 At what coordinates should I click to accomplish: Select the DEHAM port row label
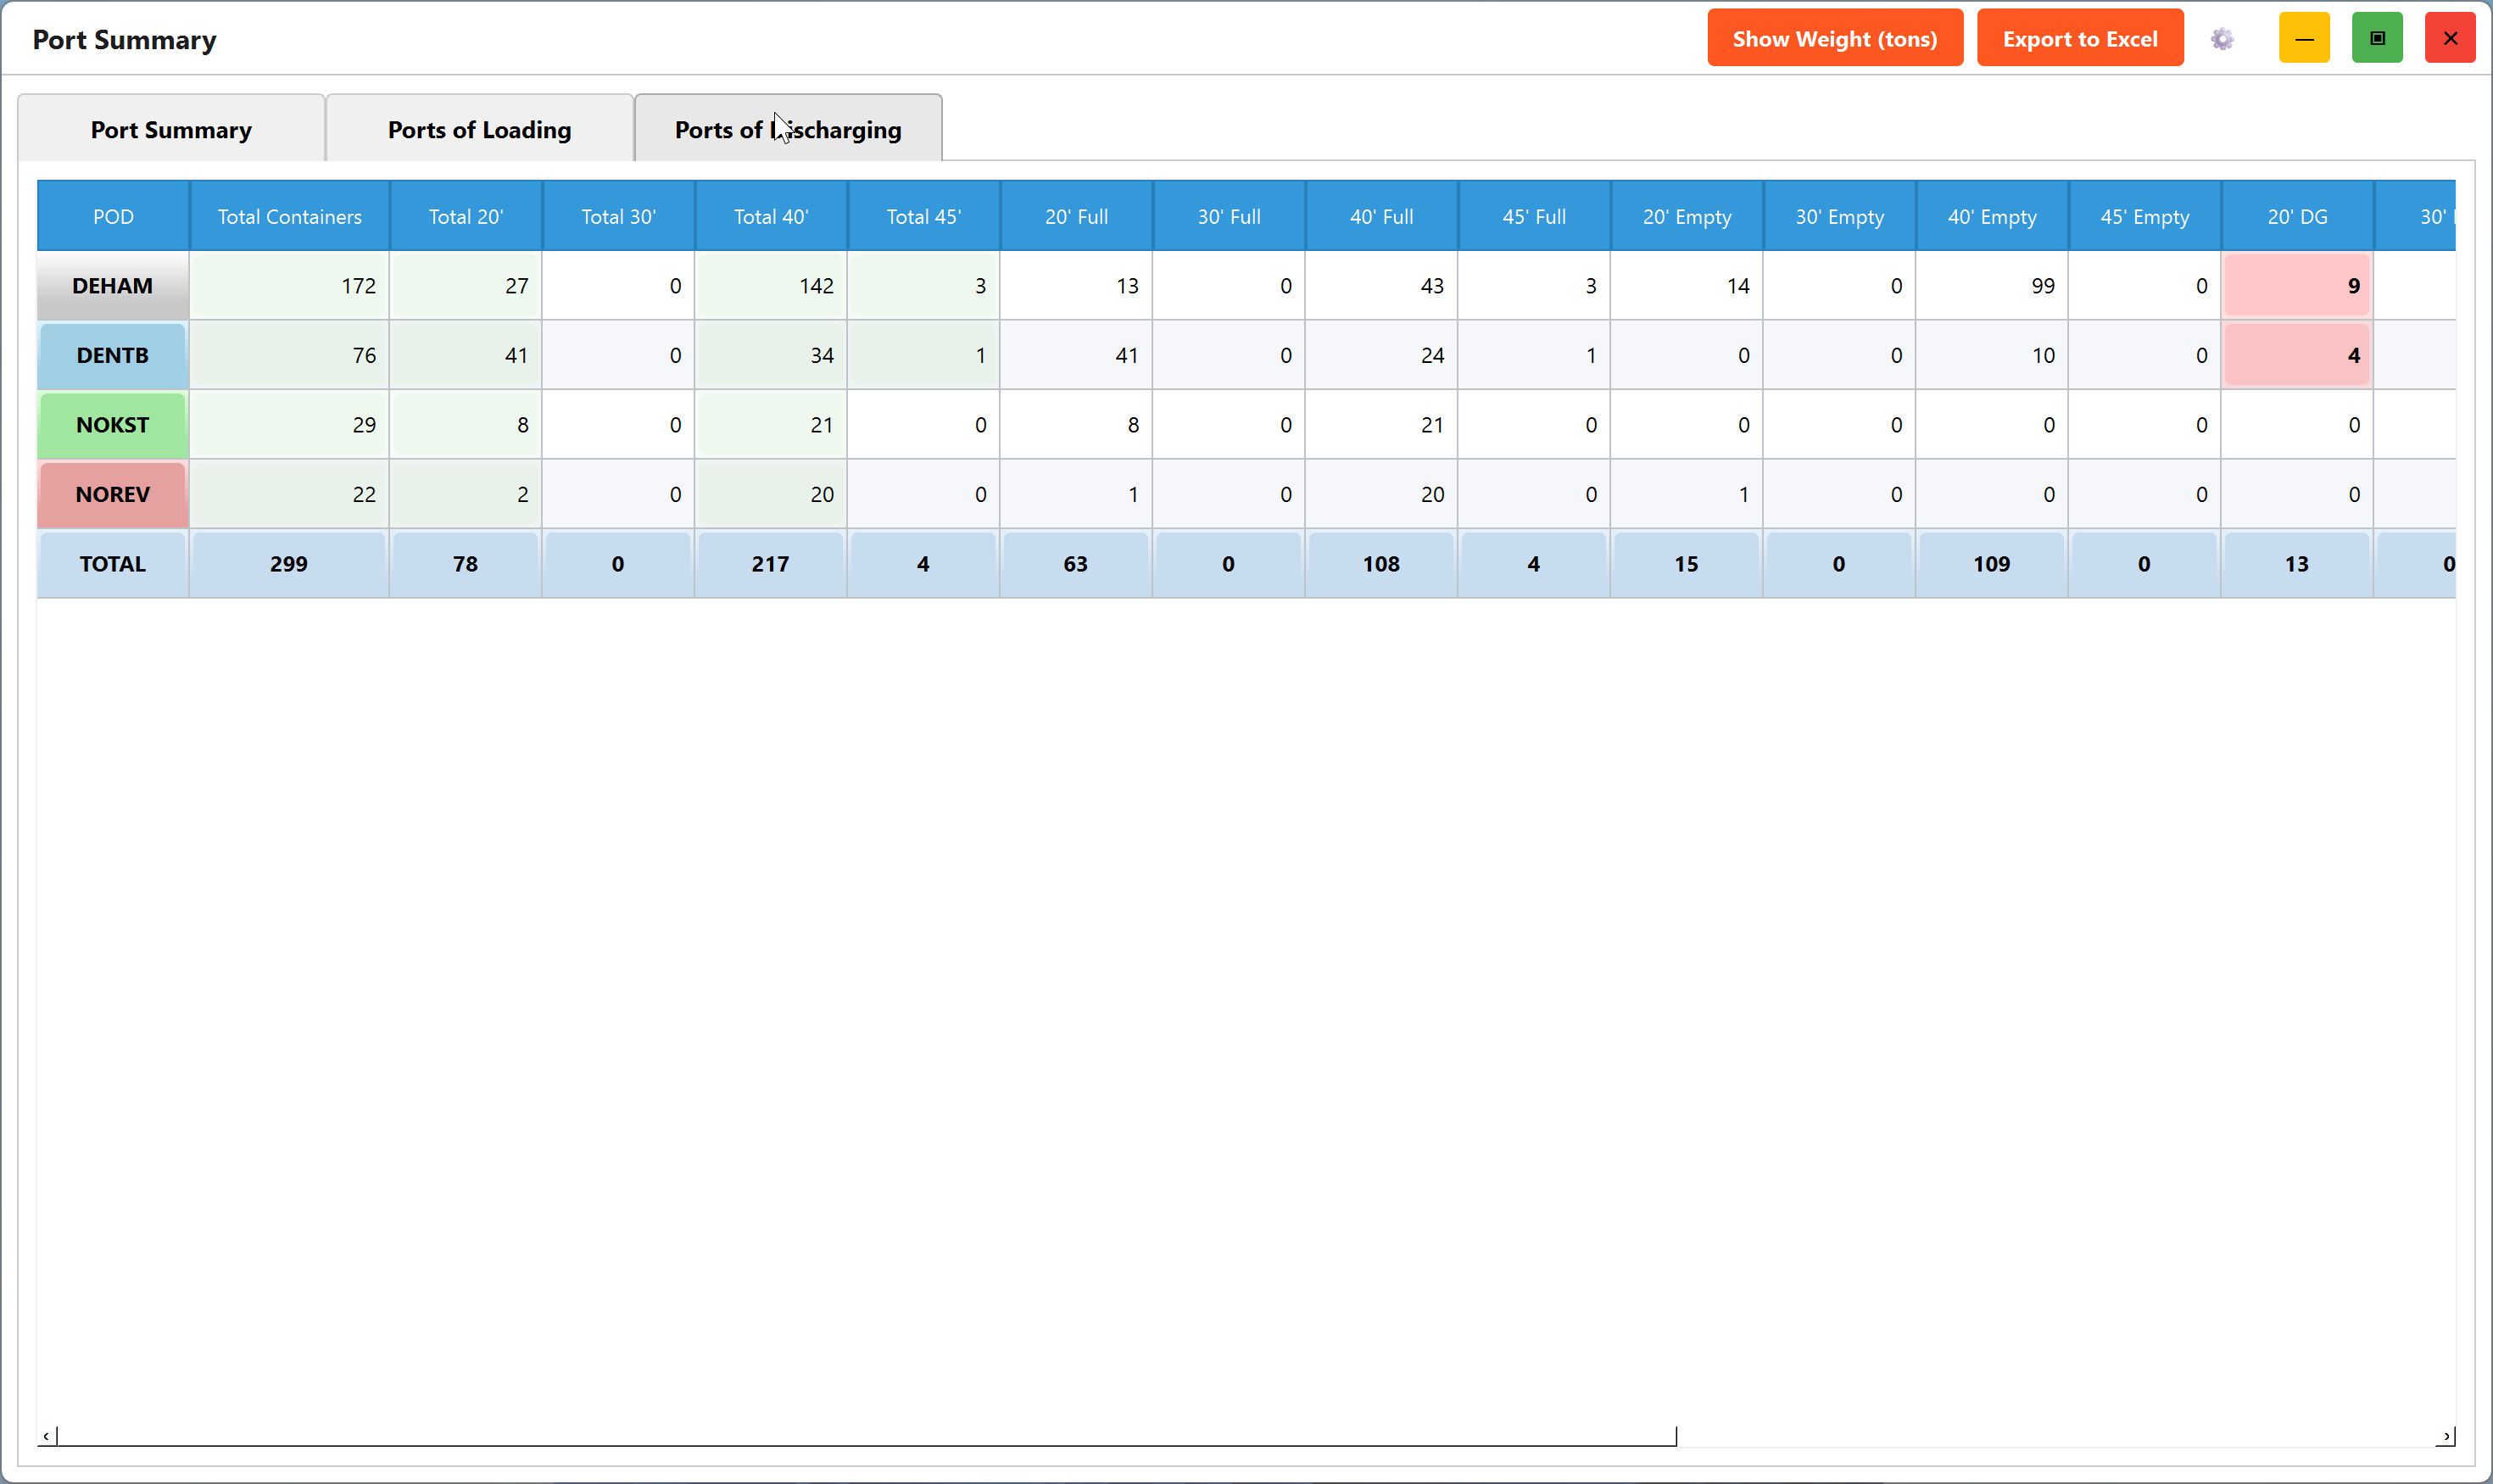coord(113,285)
